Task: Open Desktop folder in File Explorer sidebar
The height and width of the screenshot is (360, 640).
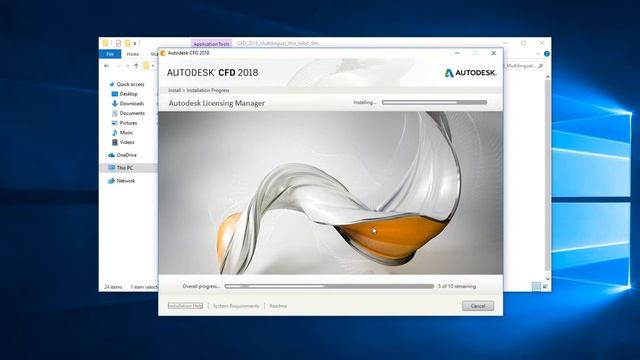Action: click(x=128, y=94)
